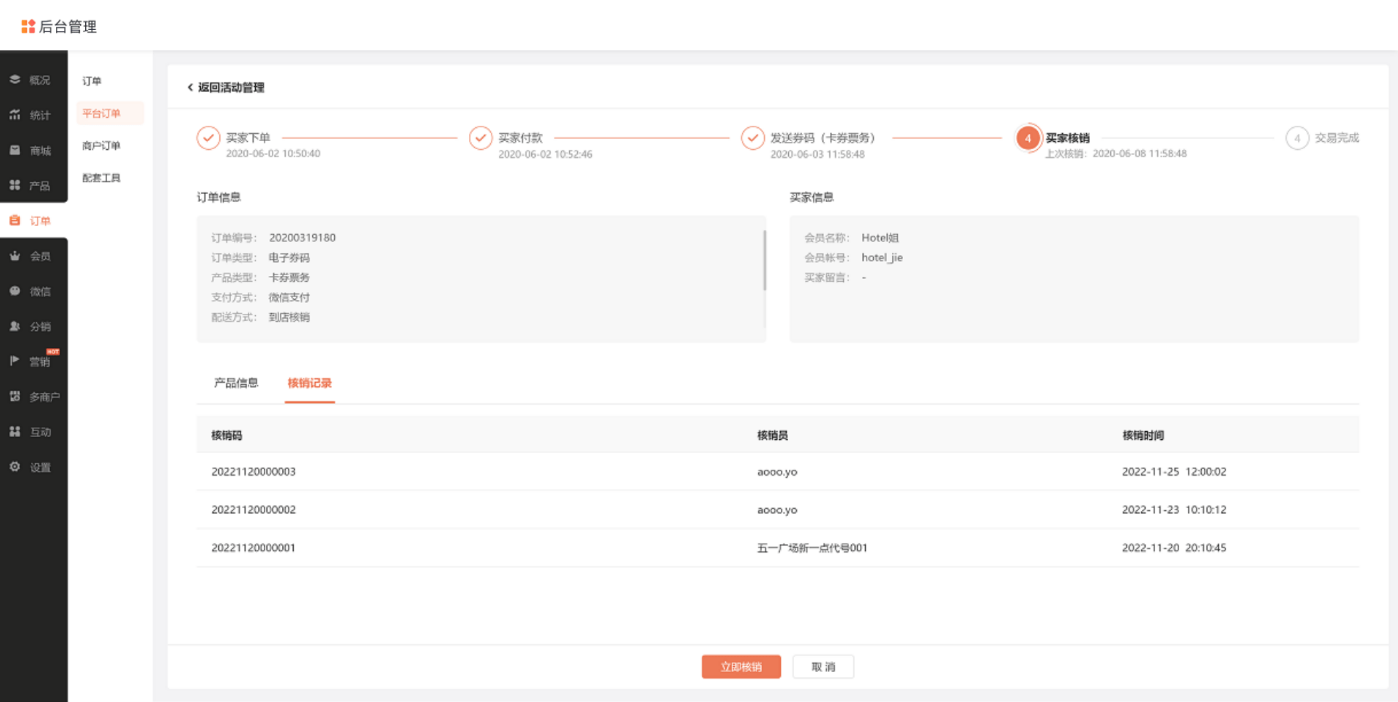1398x702 pixels.
Task: Click timestamp 2020-06-03 11:58:48
Action: tap(817, 154)
